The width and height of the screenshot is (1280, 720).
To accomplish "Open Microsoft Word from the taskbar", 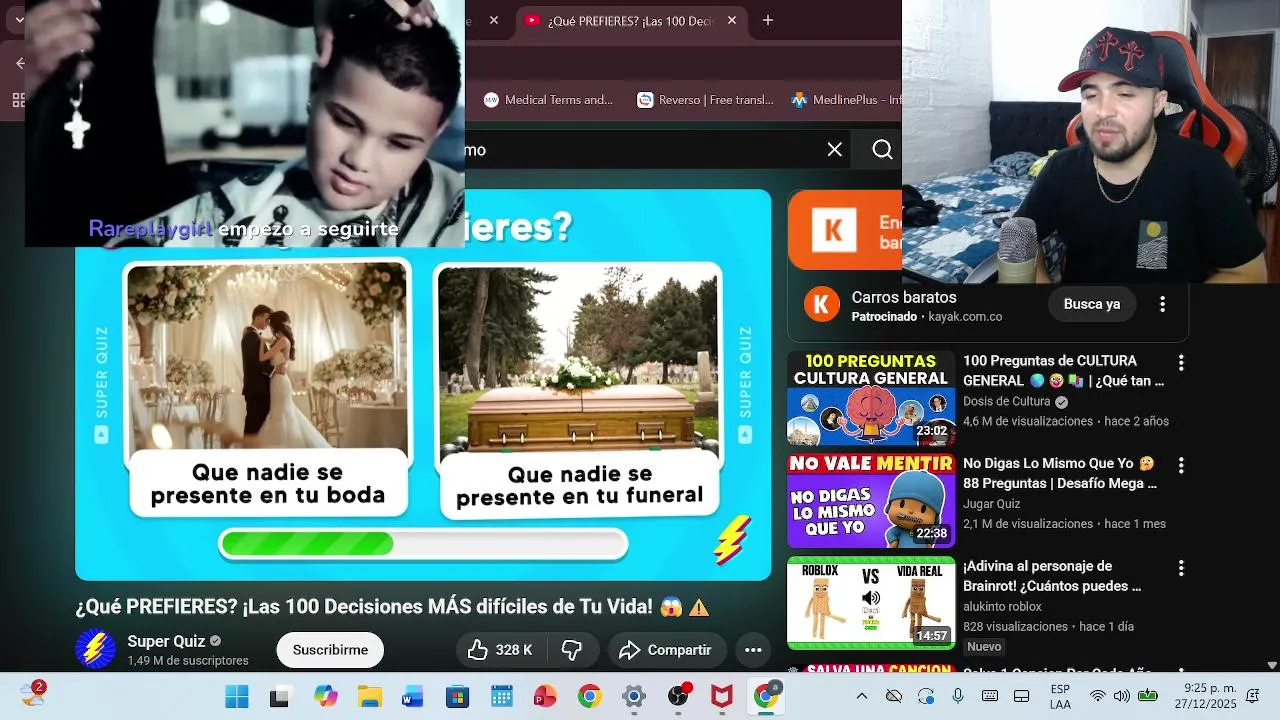I will coord(413,697).
